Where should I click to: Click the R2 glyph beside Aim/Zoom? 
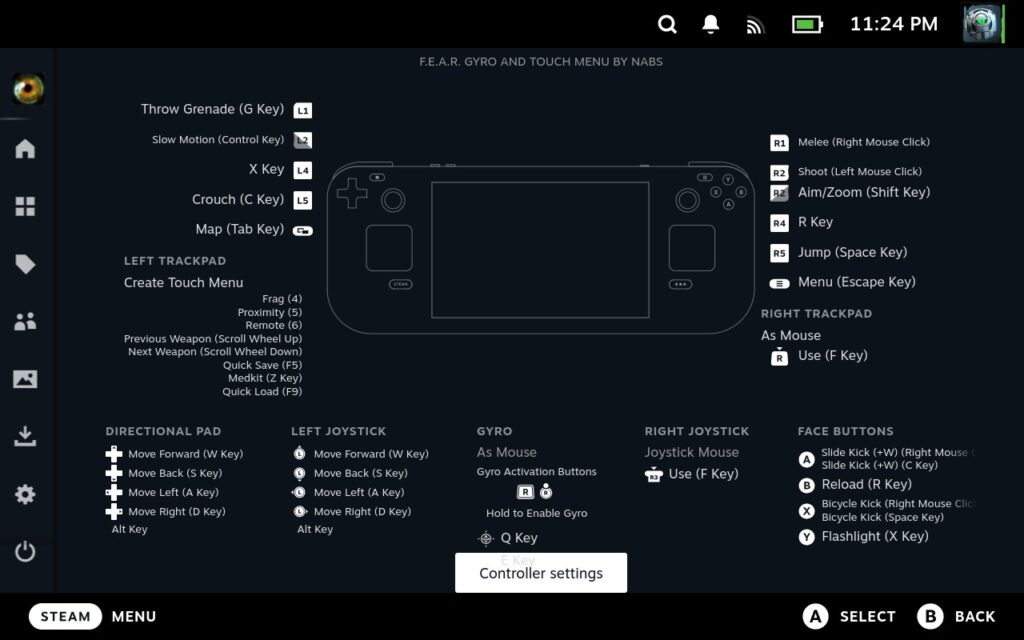click(x=779, y=193)
